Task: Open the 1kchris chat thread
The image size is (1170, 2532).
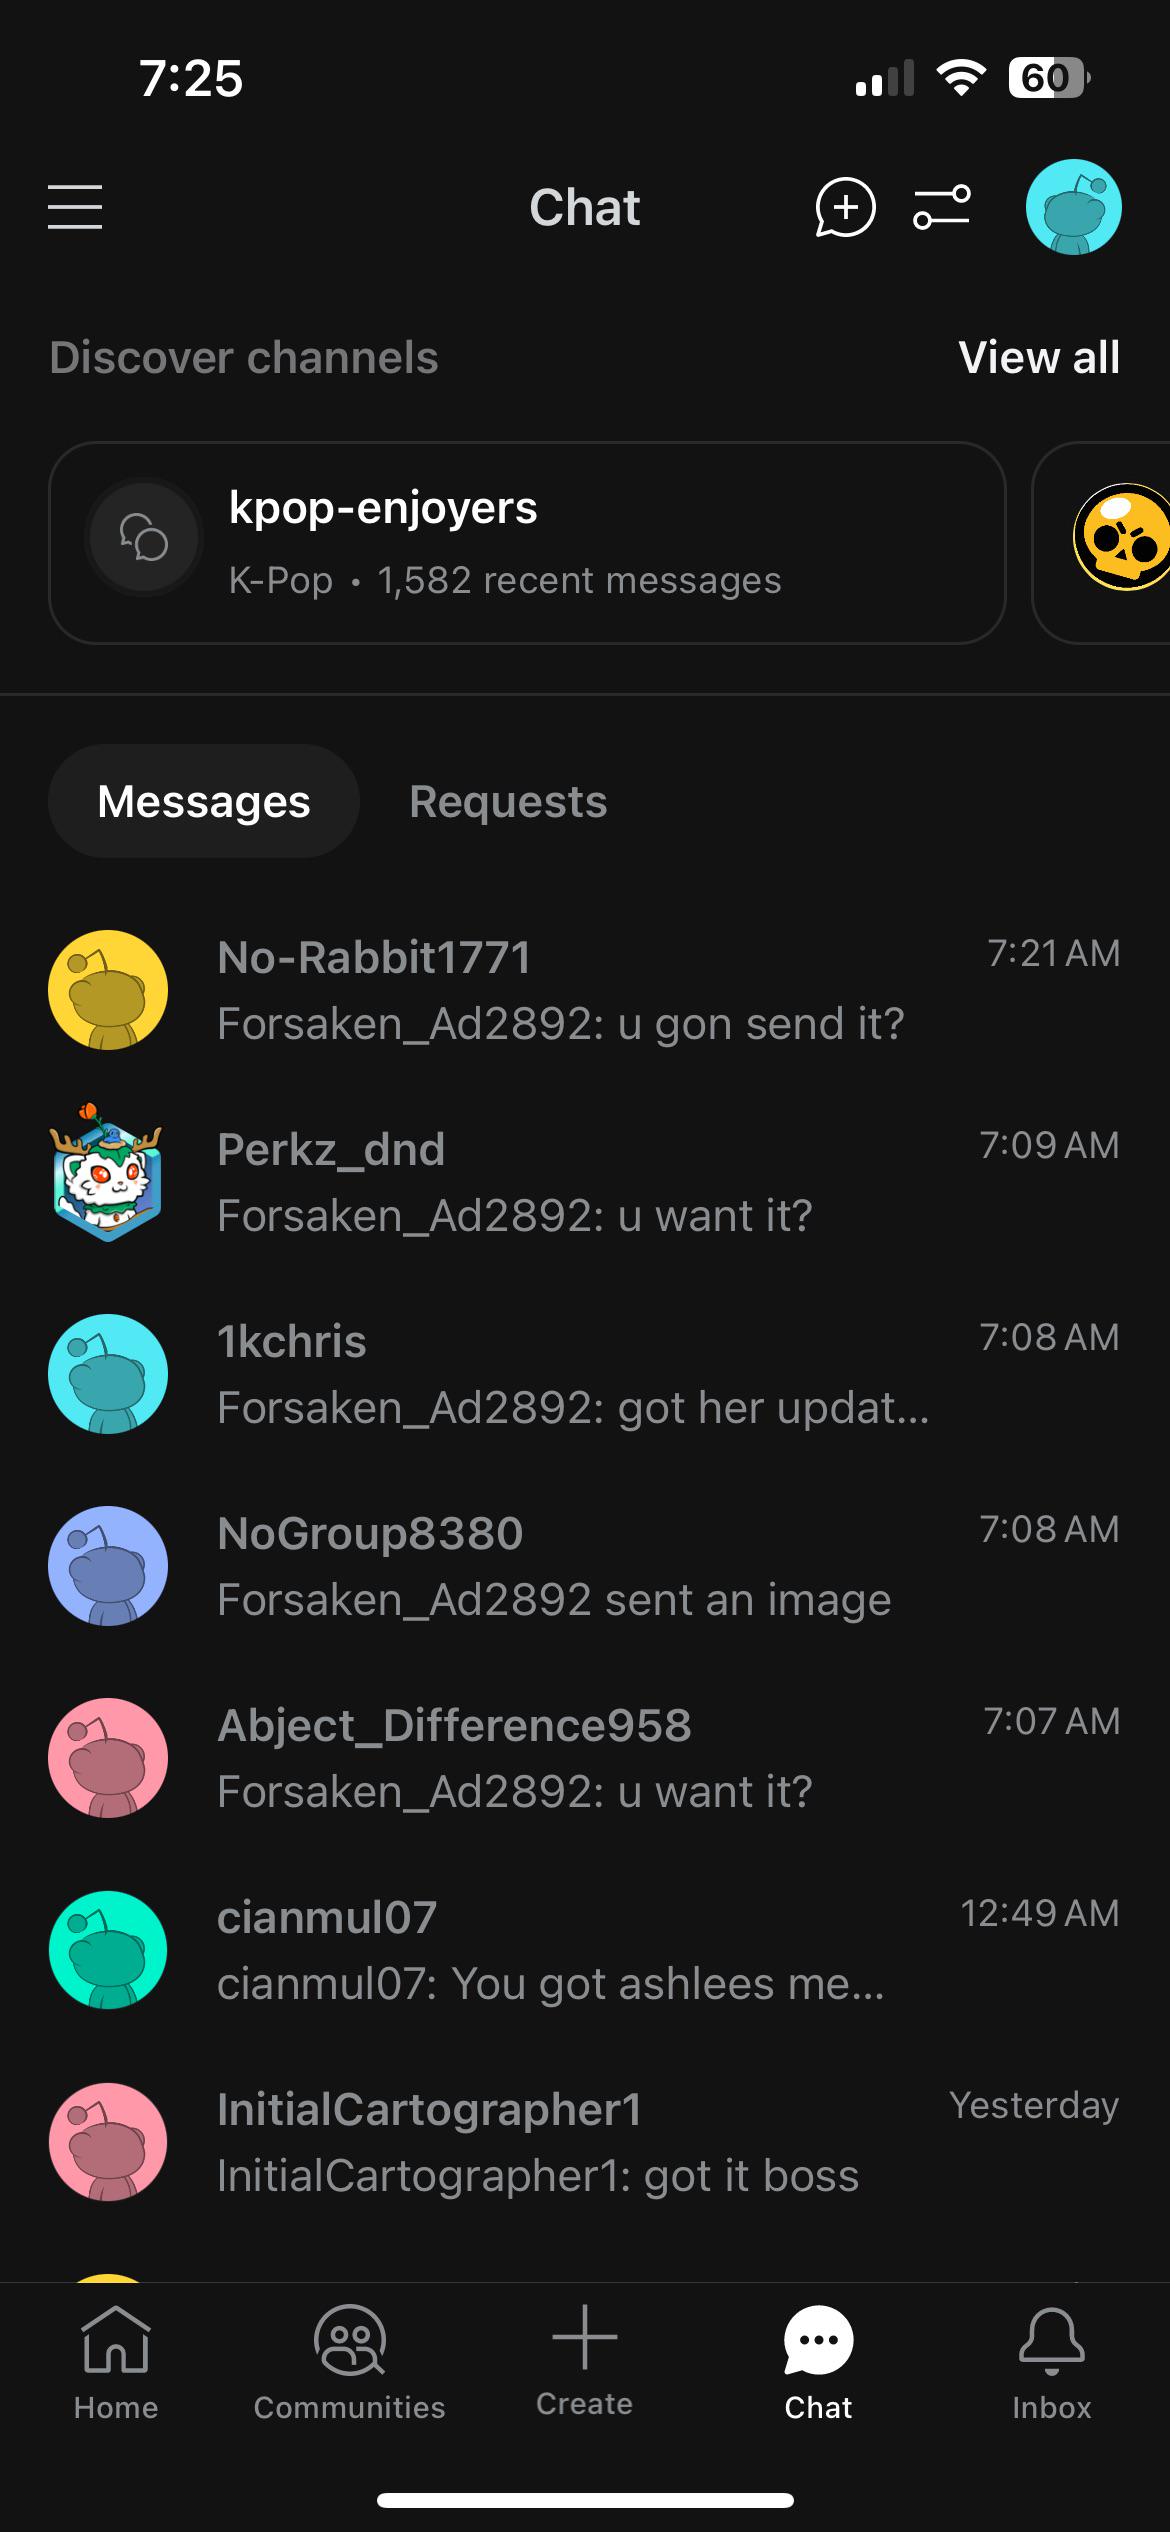Action: point(585,1374)
